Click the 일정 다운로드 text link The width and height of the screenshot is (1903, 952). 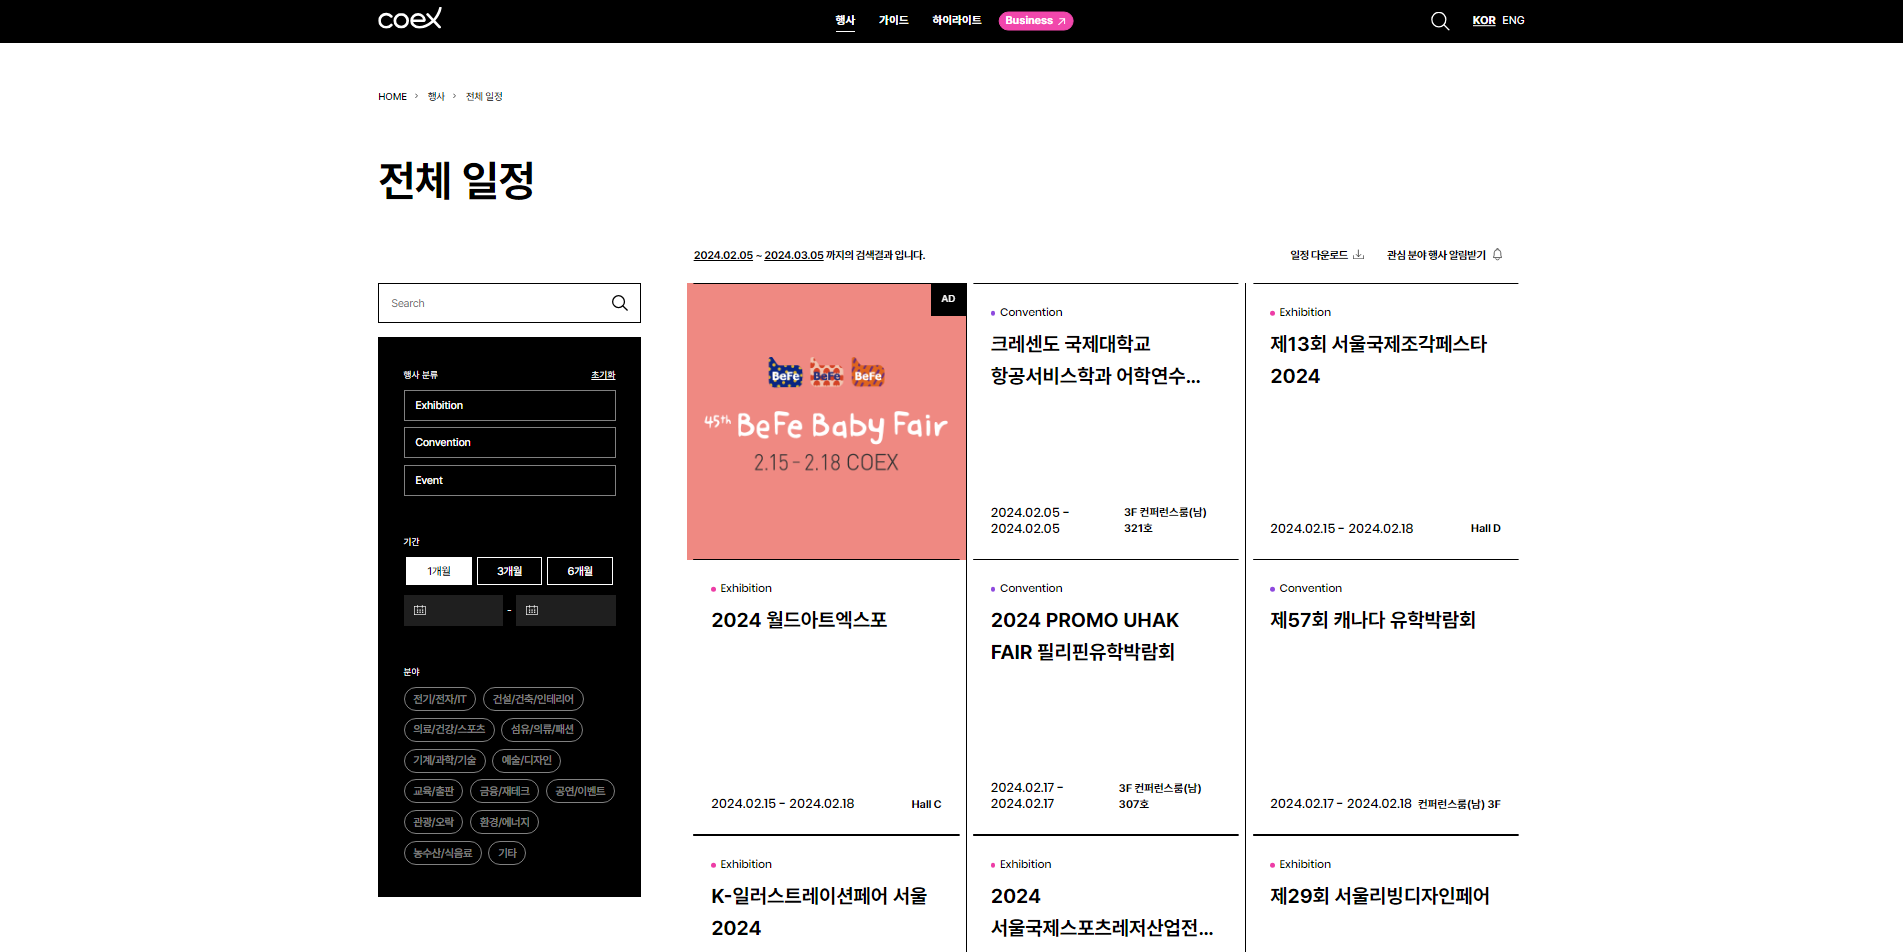click(x=1319, y=255)
